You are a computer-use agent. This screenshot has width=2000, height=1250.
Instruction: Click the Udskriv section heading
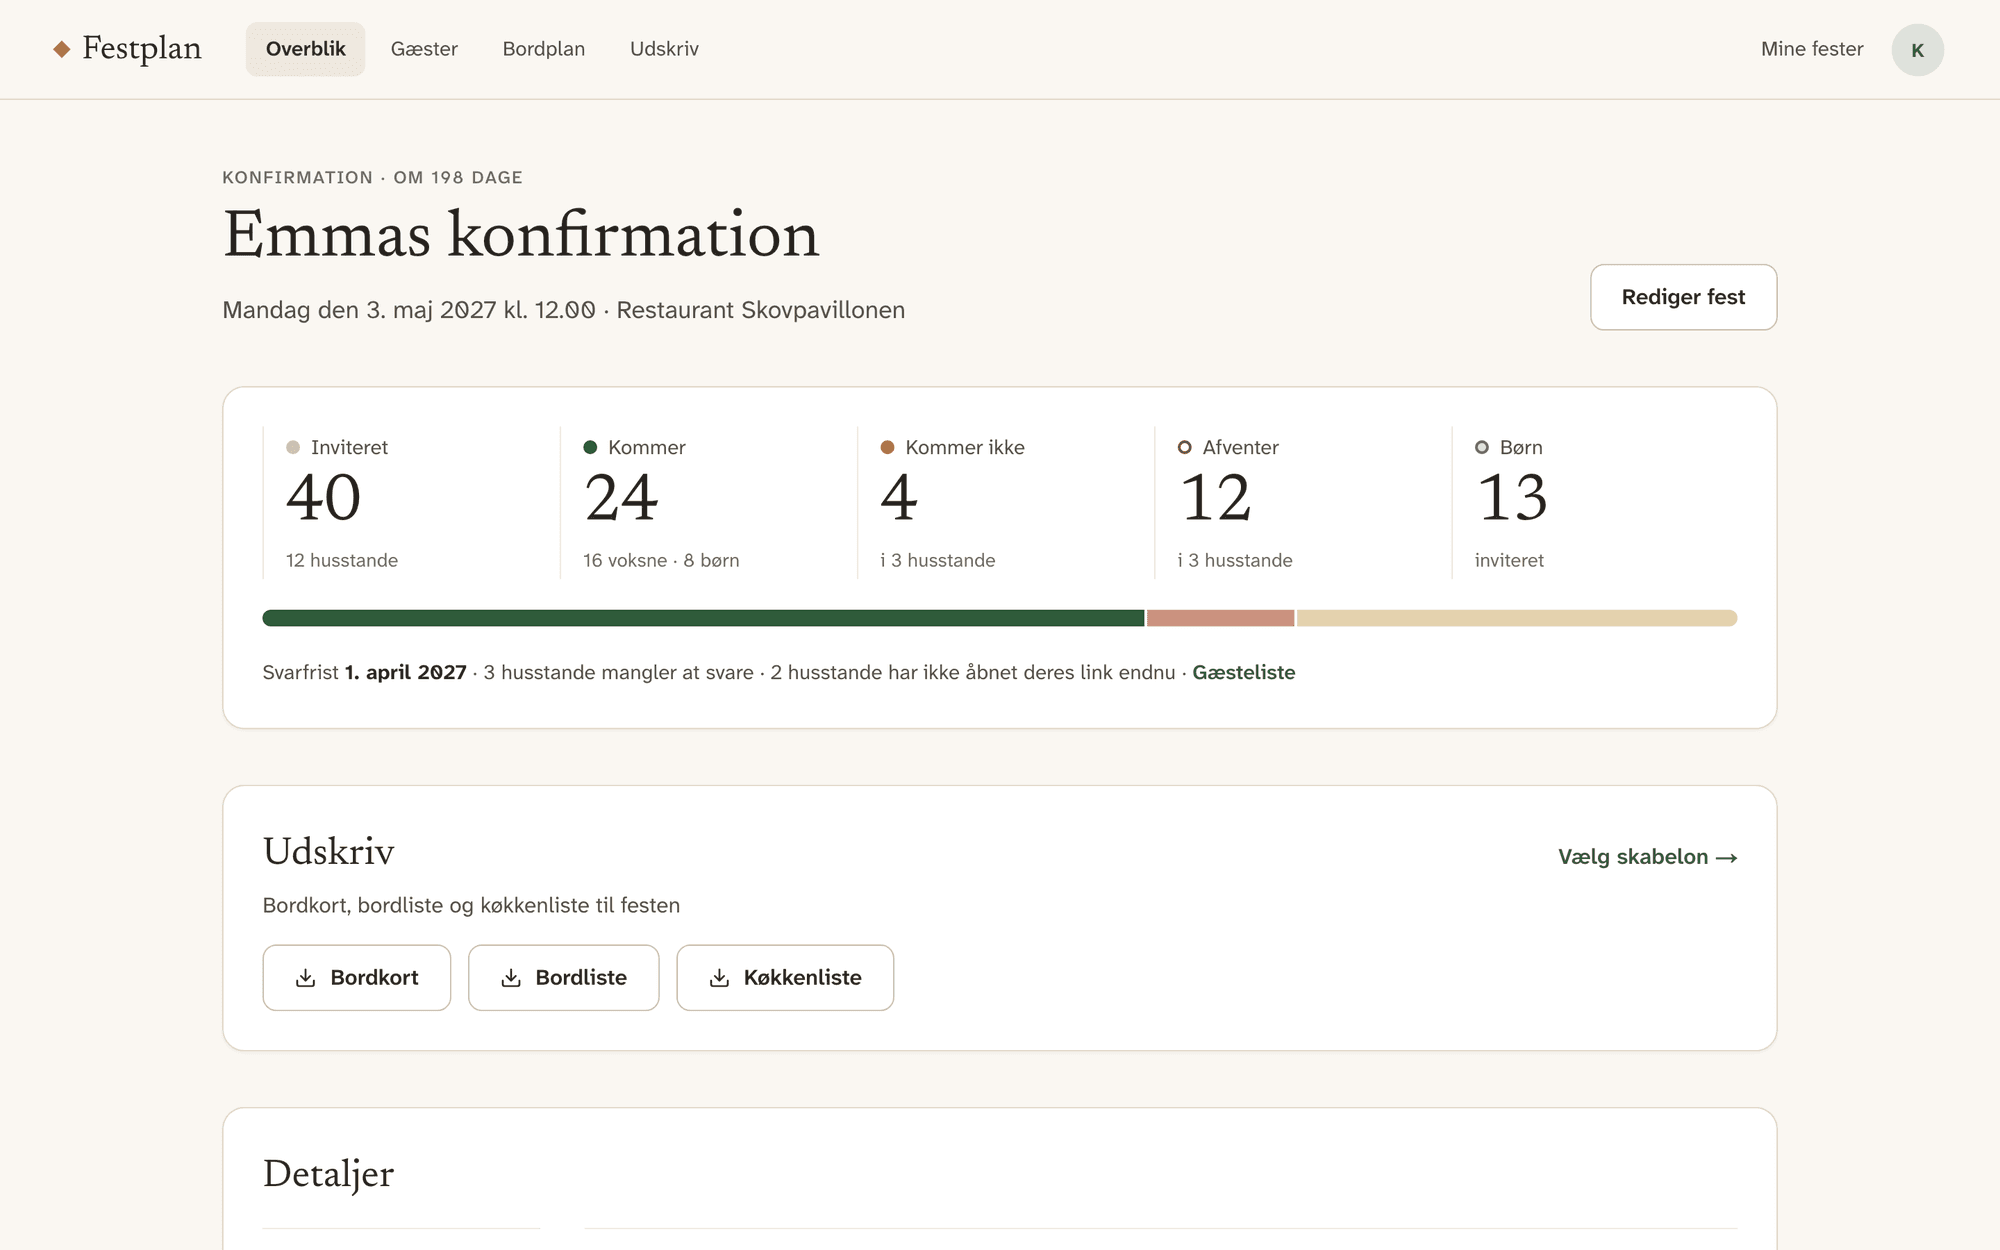pyautogui.click(x=328, y=852)
